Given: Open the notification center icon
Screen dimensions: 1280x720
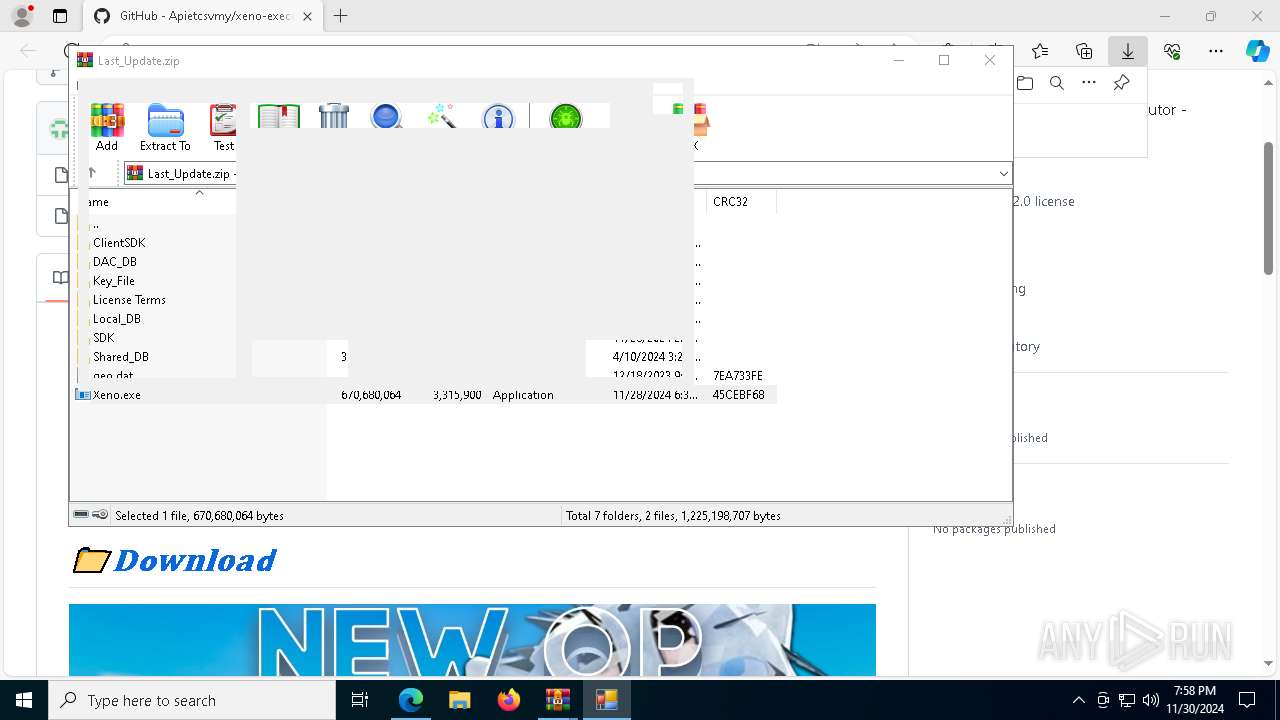Looking at the screenshot, I should pyautogui.click(x=1247, y=700).
